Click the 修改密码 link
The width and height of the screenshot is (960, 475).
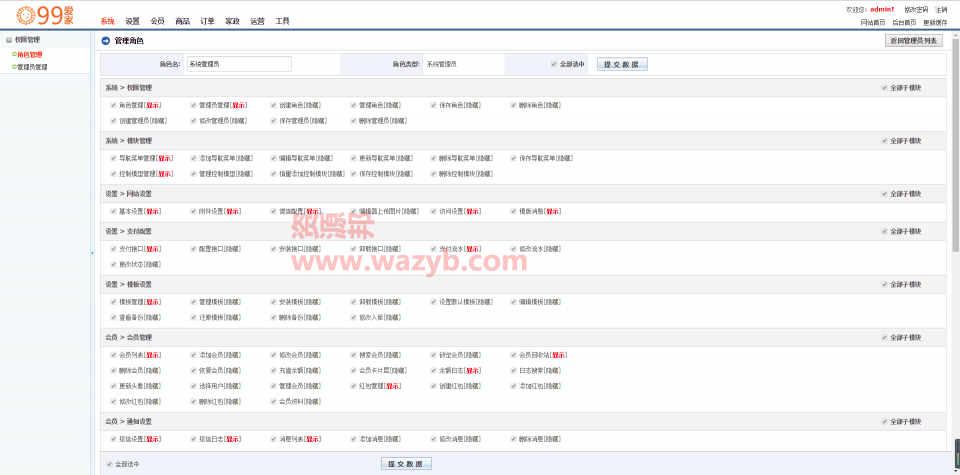tap(916, 10)
